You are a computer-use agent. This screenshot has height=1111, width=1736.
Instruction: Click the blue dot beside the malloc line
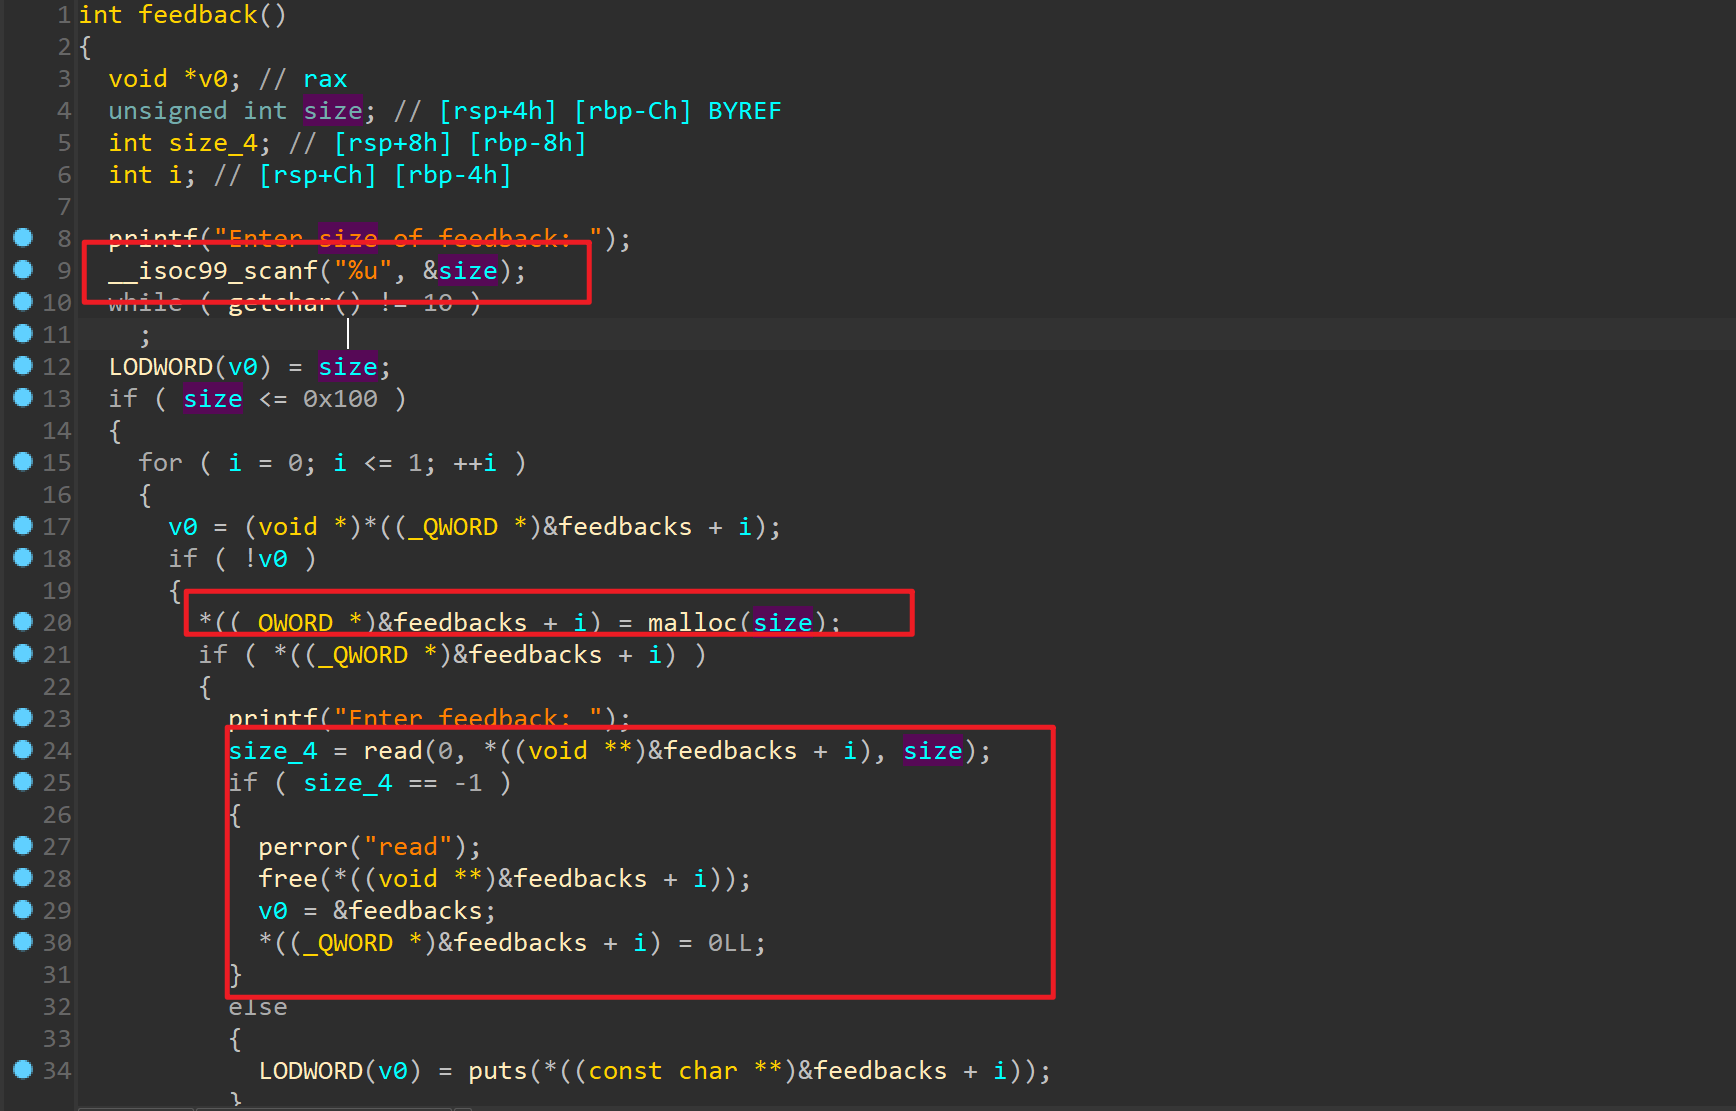[x=23, y=622]
